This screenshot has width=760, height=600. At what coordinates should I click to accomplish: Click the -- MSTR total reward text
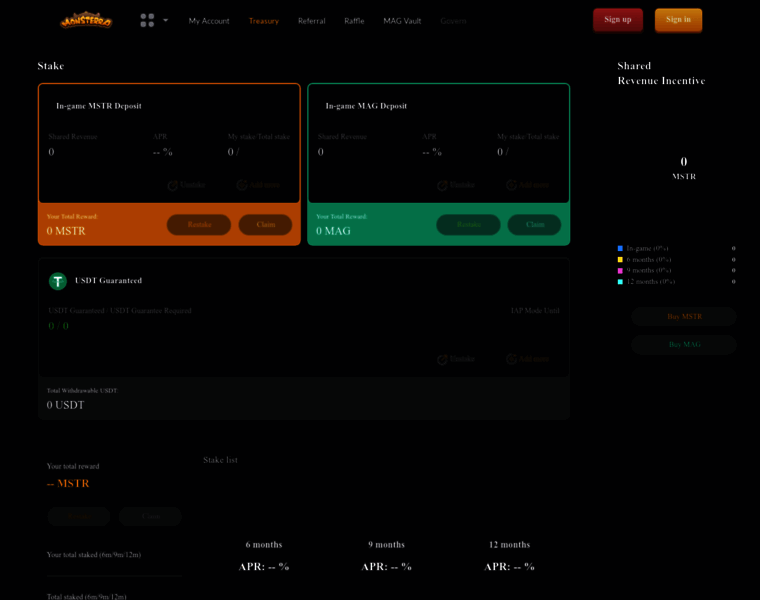click(x=68, y=484)
